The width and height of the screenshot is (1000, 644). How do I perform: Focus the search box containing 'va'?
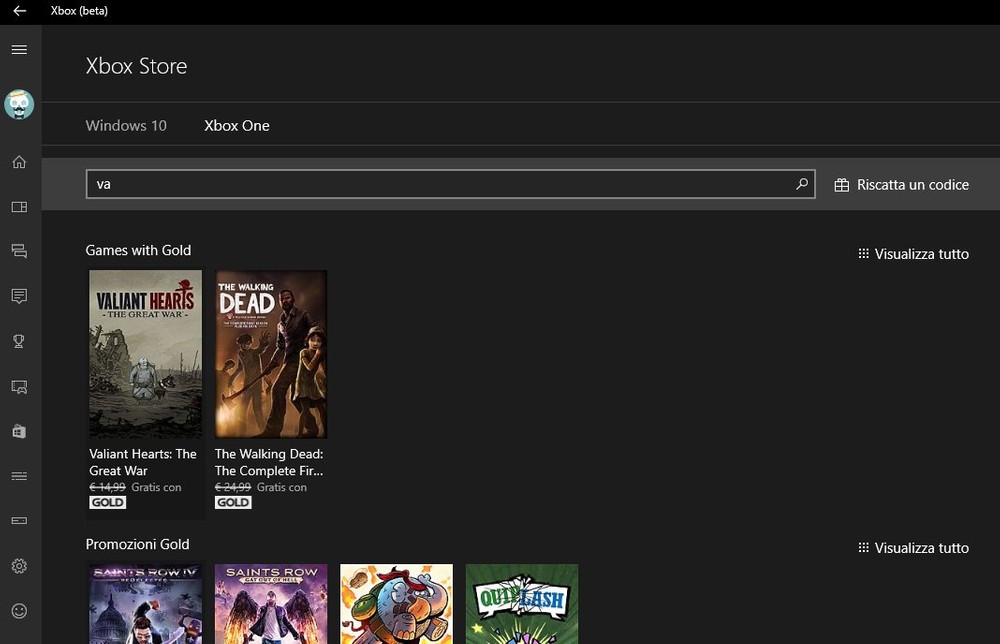(450, 184)
